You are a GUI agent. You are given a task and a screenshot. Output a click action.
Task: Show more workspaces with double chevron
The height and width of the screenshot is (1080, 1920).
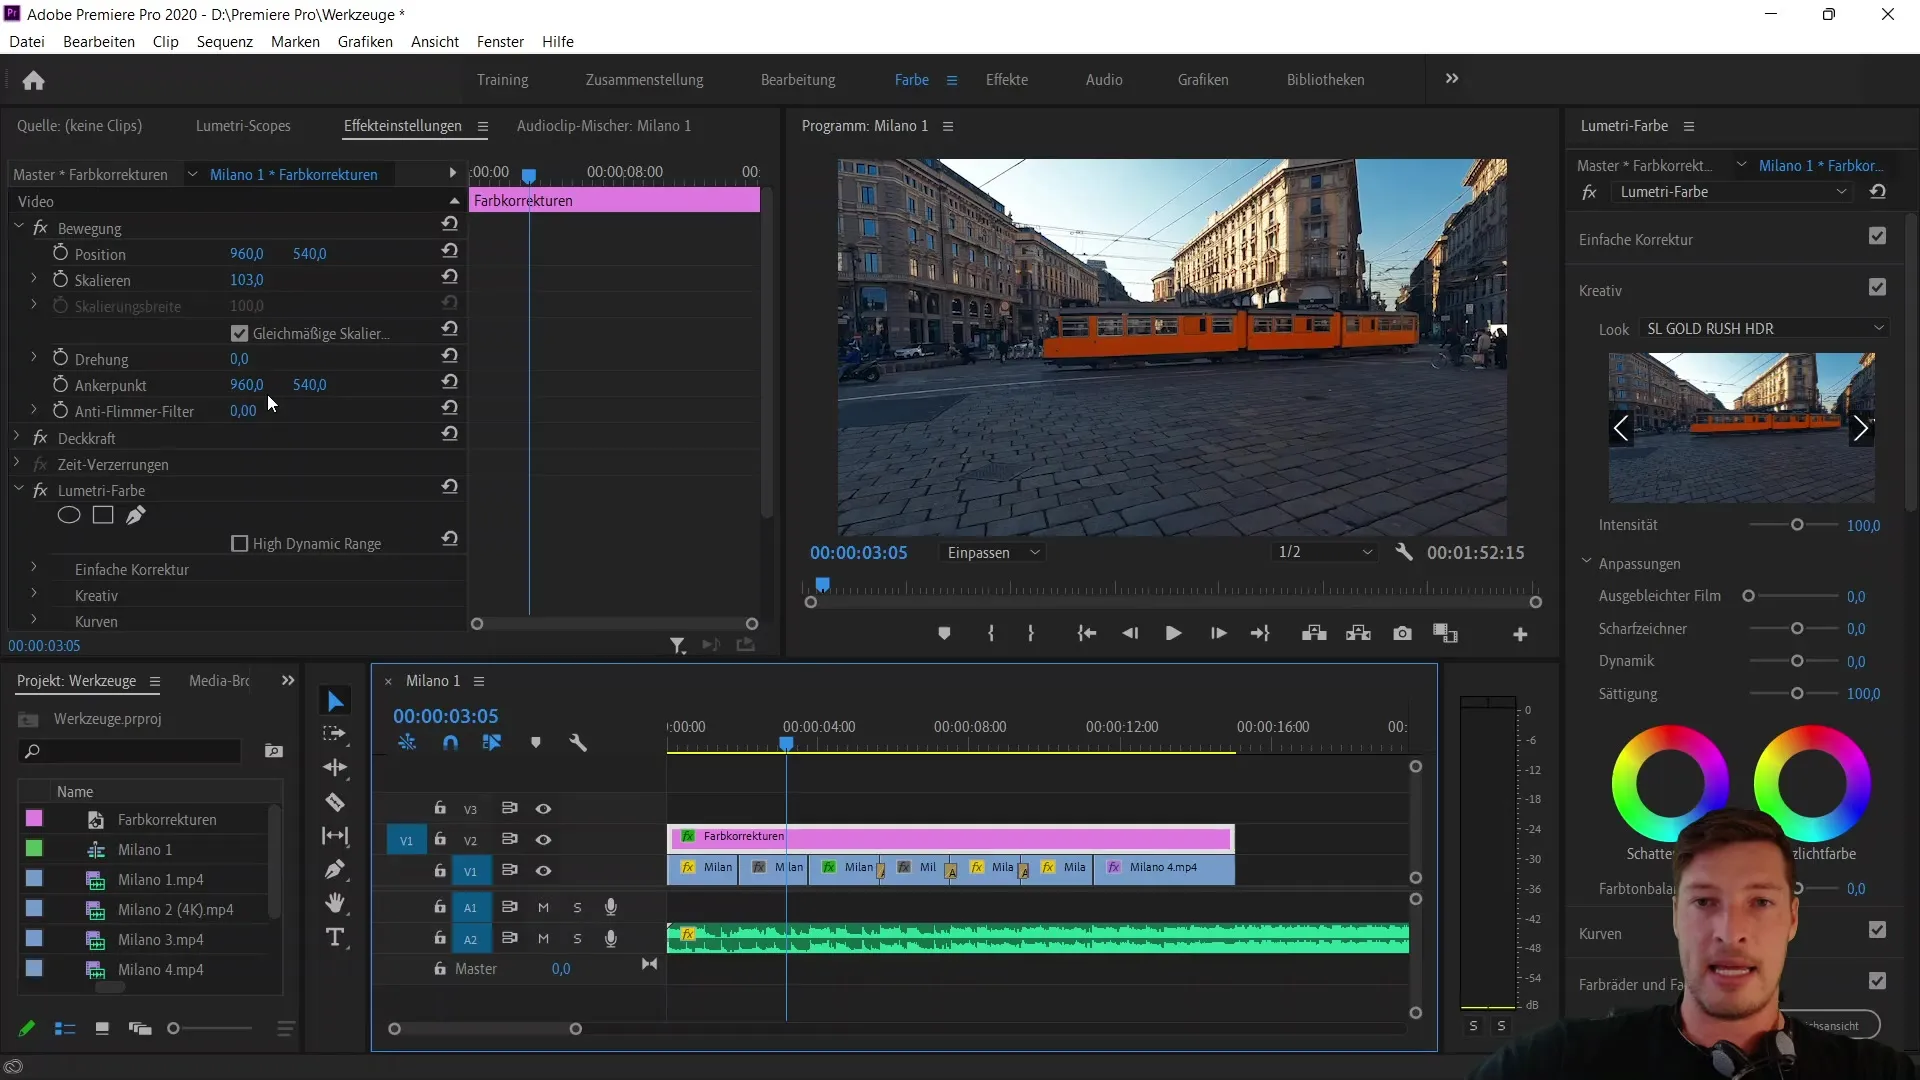(1452, 78)
